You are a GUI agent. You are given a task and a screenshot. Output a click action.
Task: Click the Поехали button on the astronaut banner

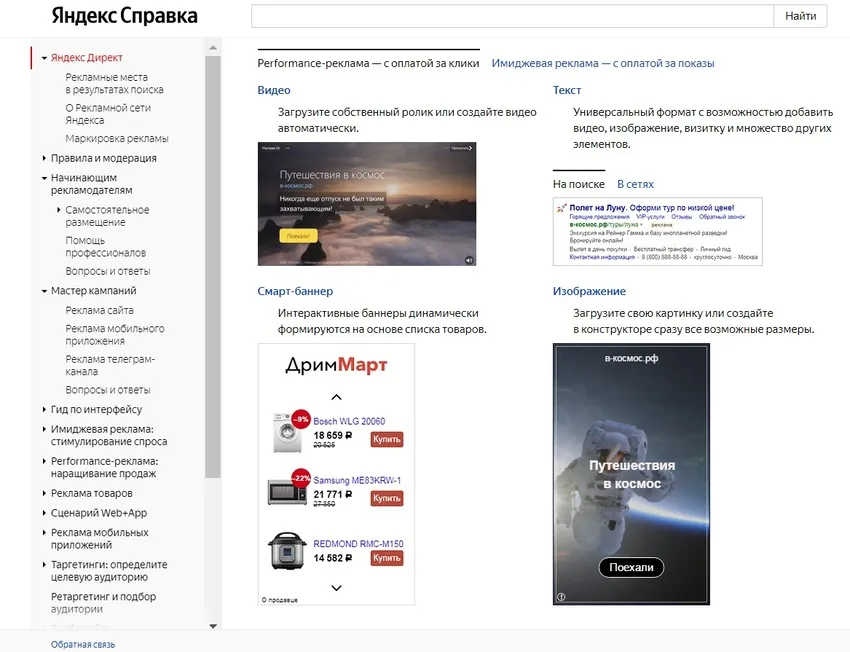pyautogui.click(x=633, y=567)
